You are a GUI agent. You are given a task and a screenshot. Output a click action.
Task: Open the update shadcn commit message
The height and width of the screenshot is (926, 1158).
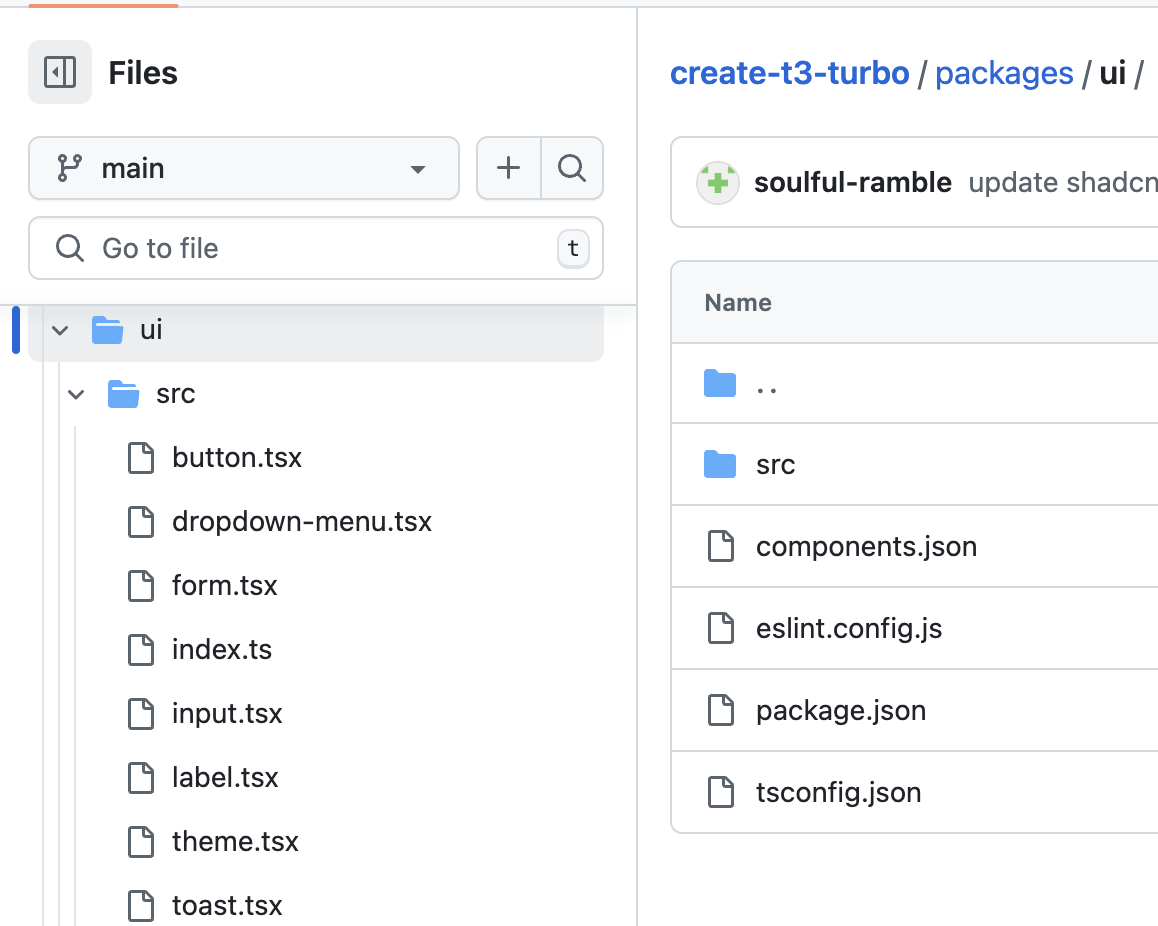coord(1063,182)
